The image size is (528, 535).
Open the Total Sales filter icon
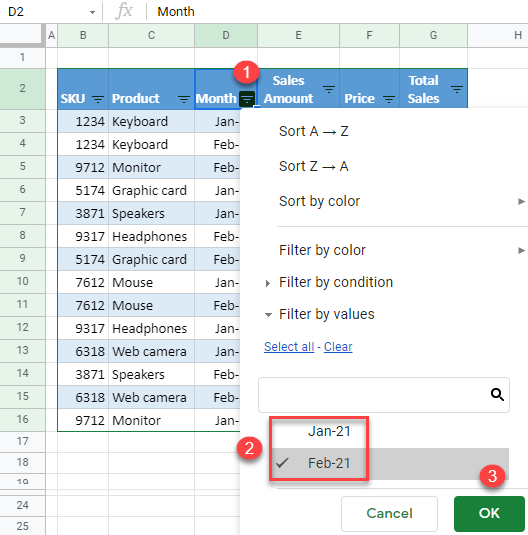click(x=457, y=89)
